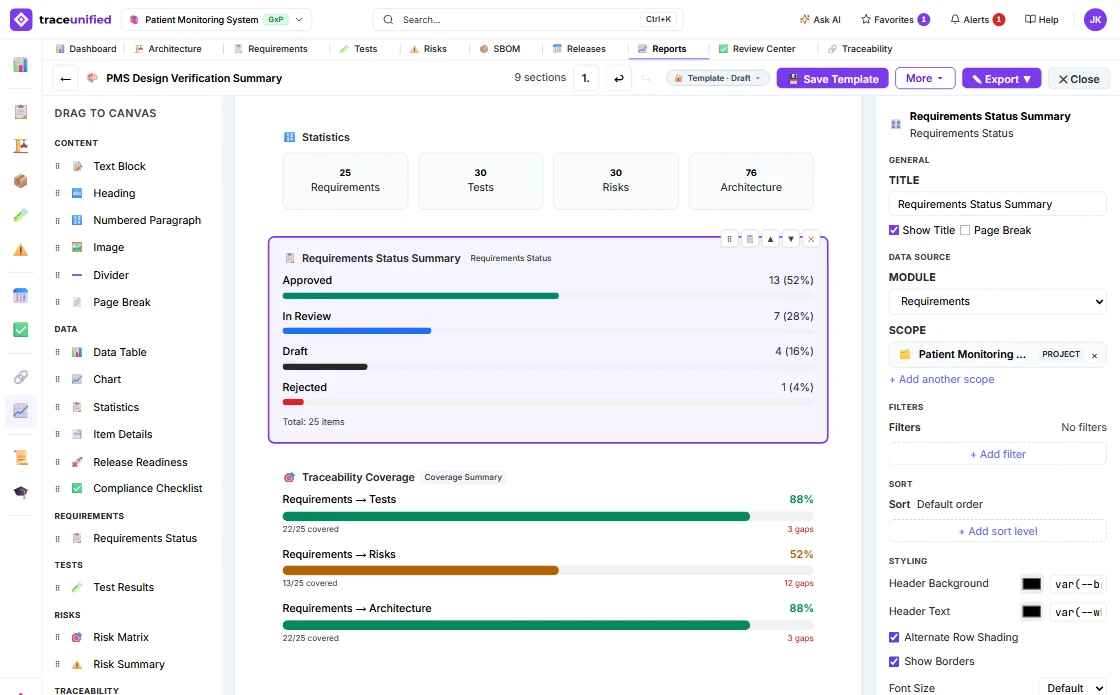Click Close button in report toolbar
Screen dimensions: 1120x695
click(1079, 79)
